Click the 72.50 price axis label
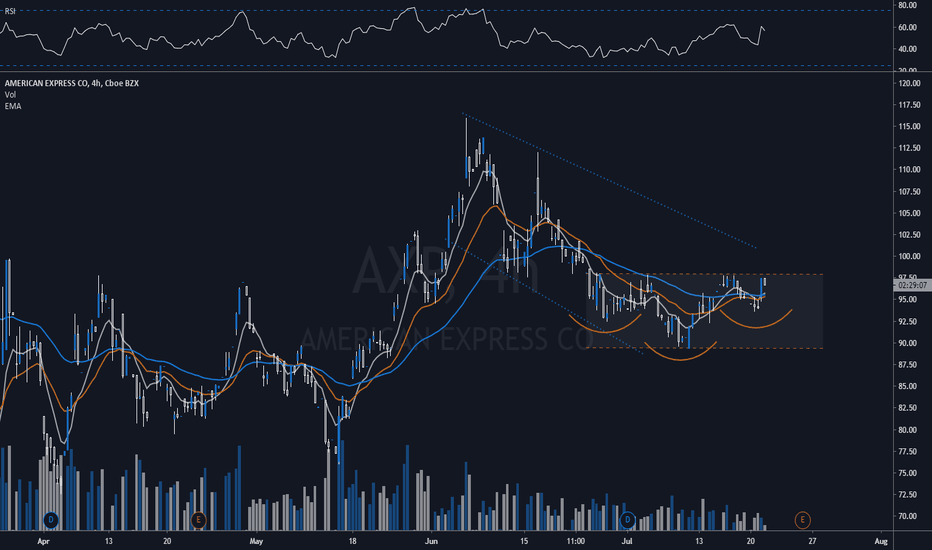 pyautogui.click(x=909, y=495)
